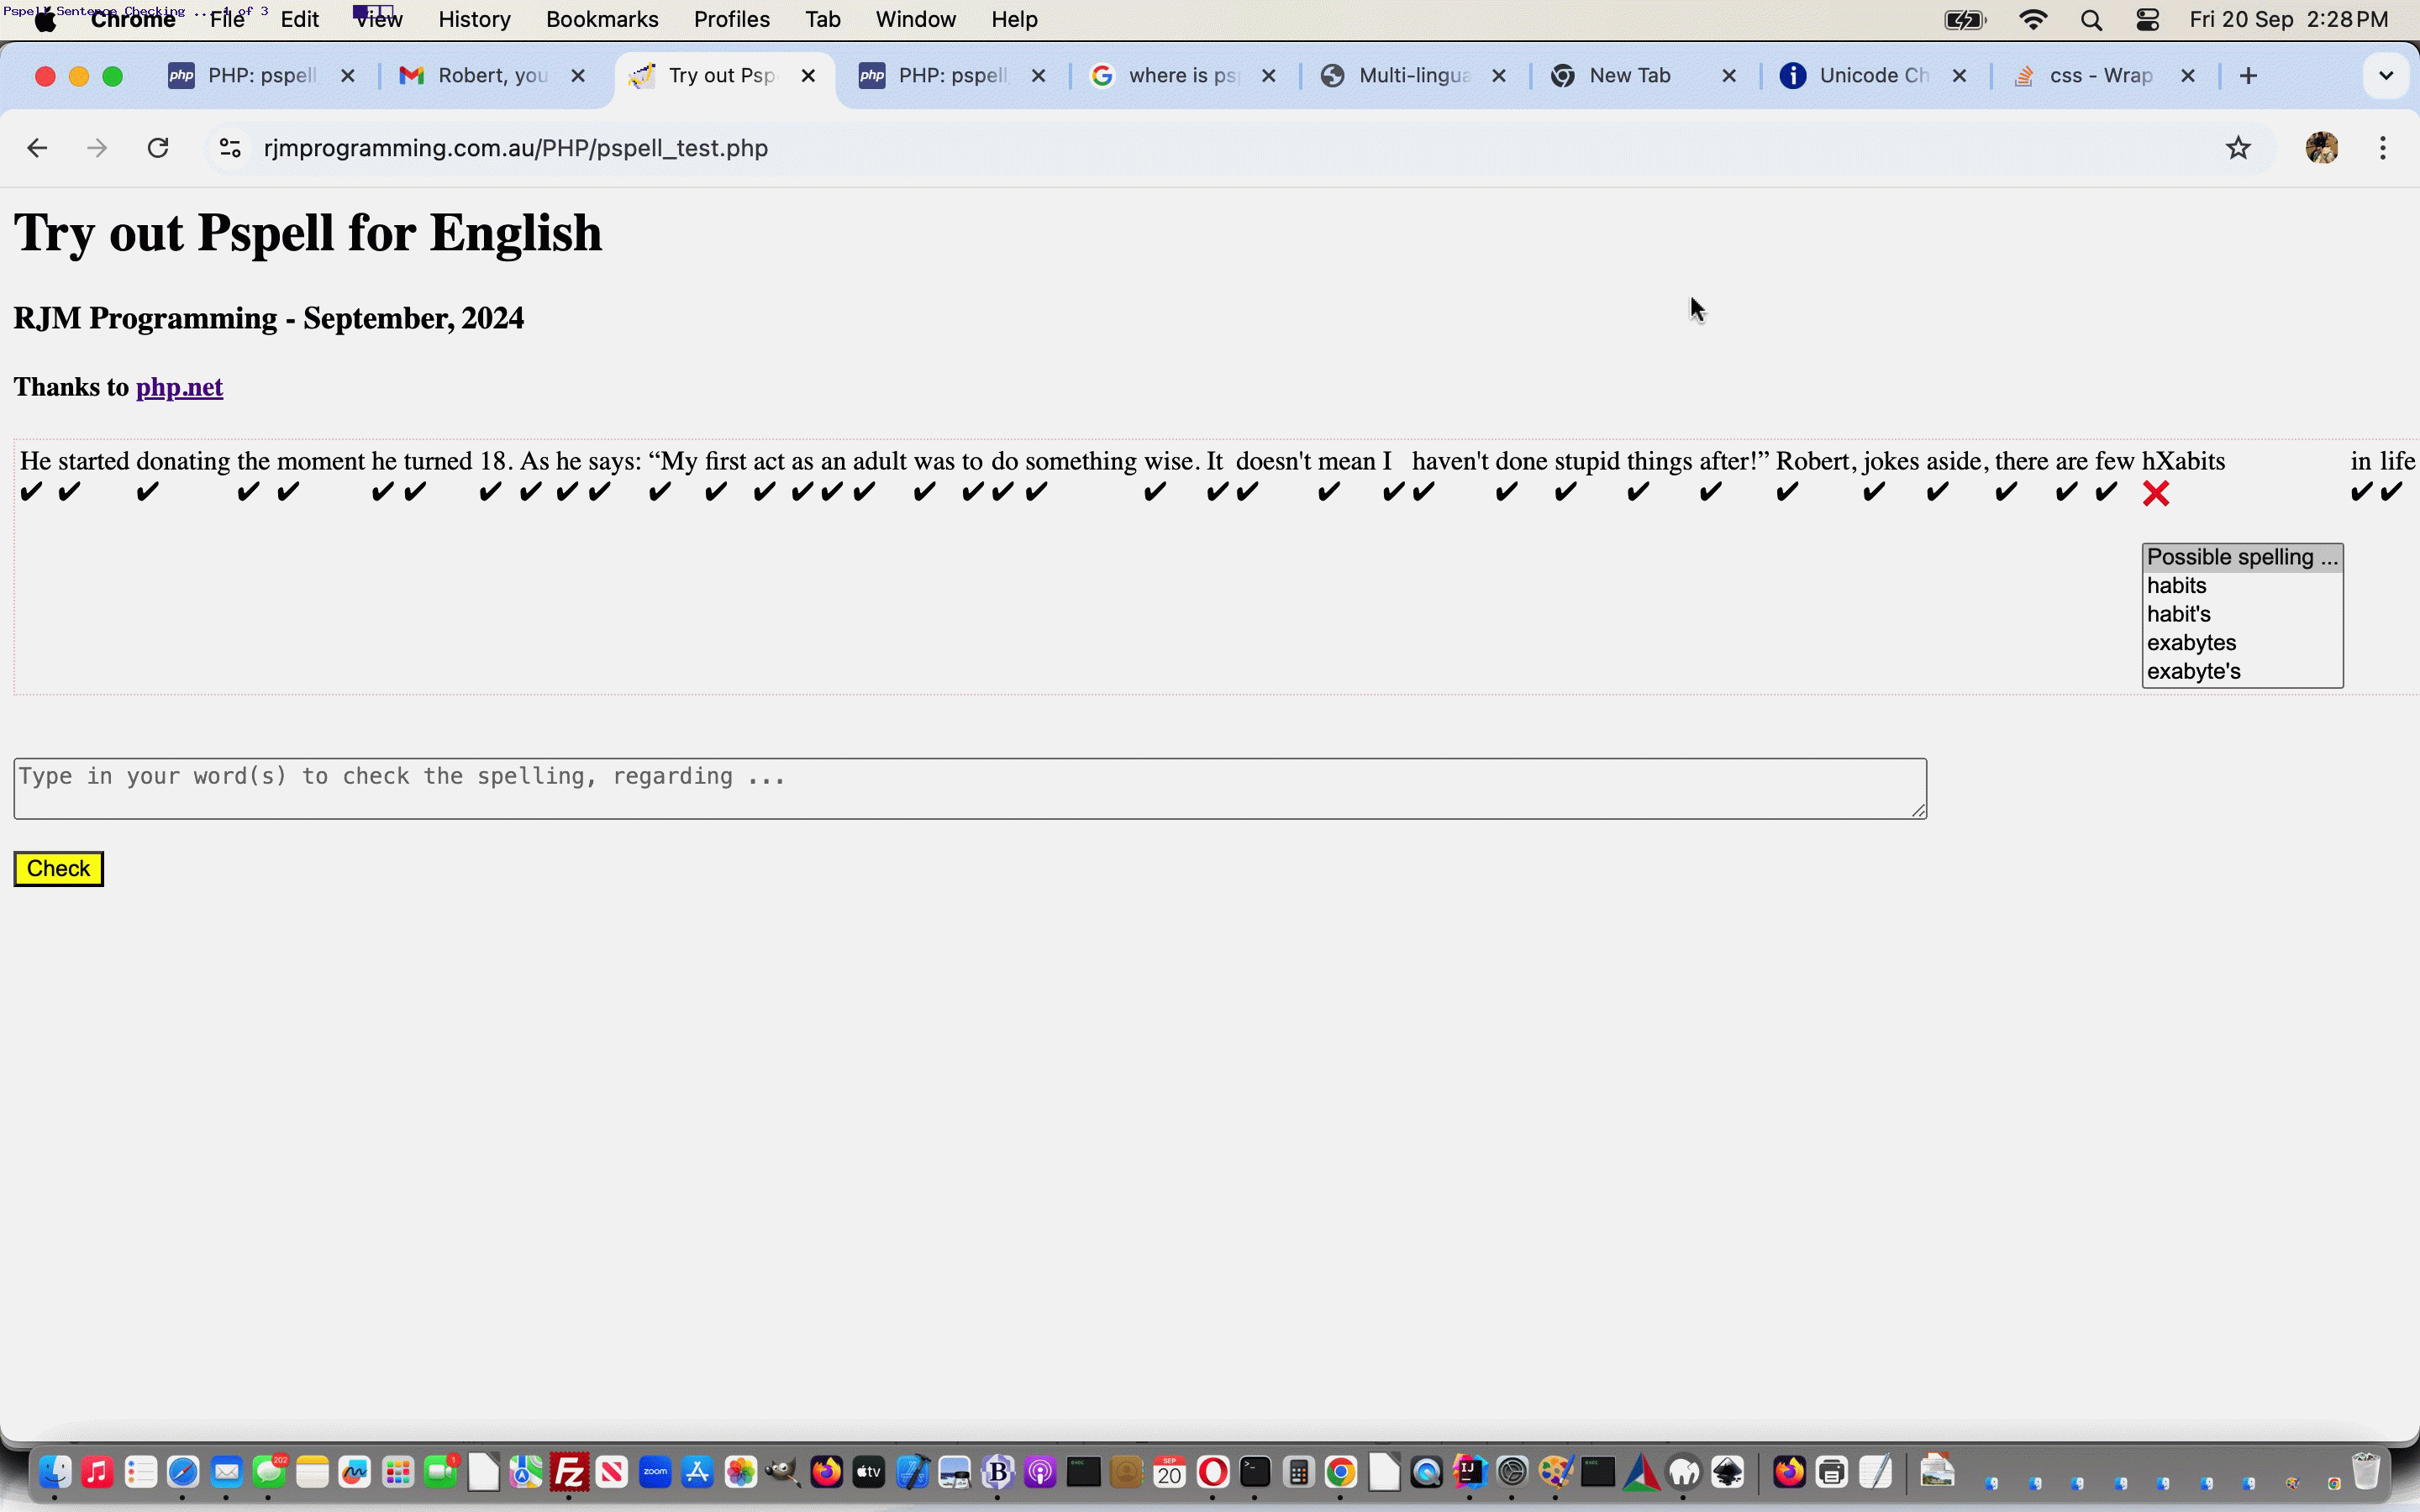Go back to previous page
The image size is (2420, 1512).
tap(37, 148)
